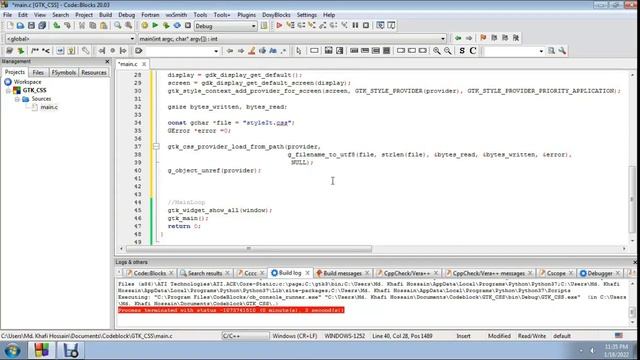Viewport: 640px width, 360px height.
Task: Select the Debugger log tab
Action: click(x=600, y=273)
